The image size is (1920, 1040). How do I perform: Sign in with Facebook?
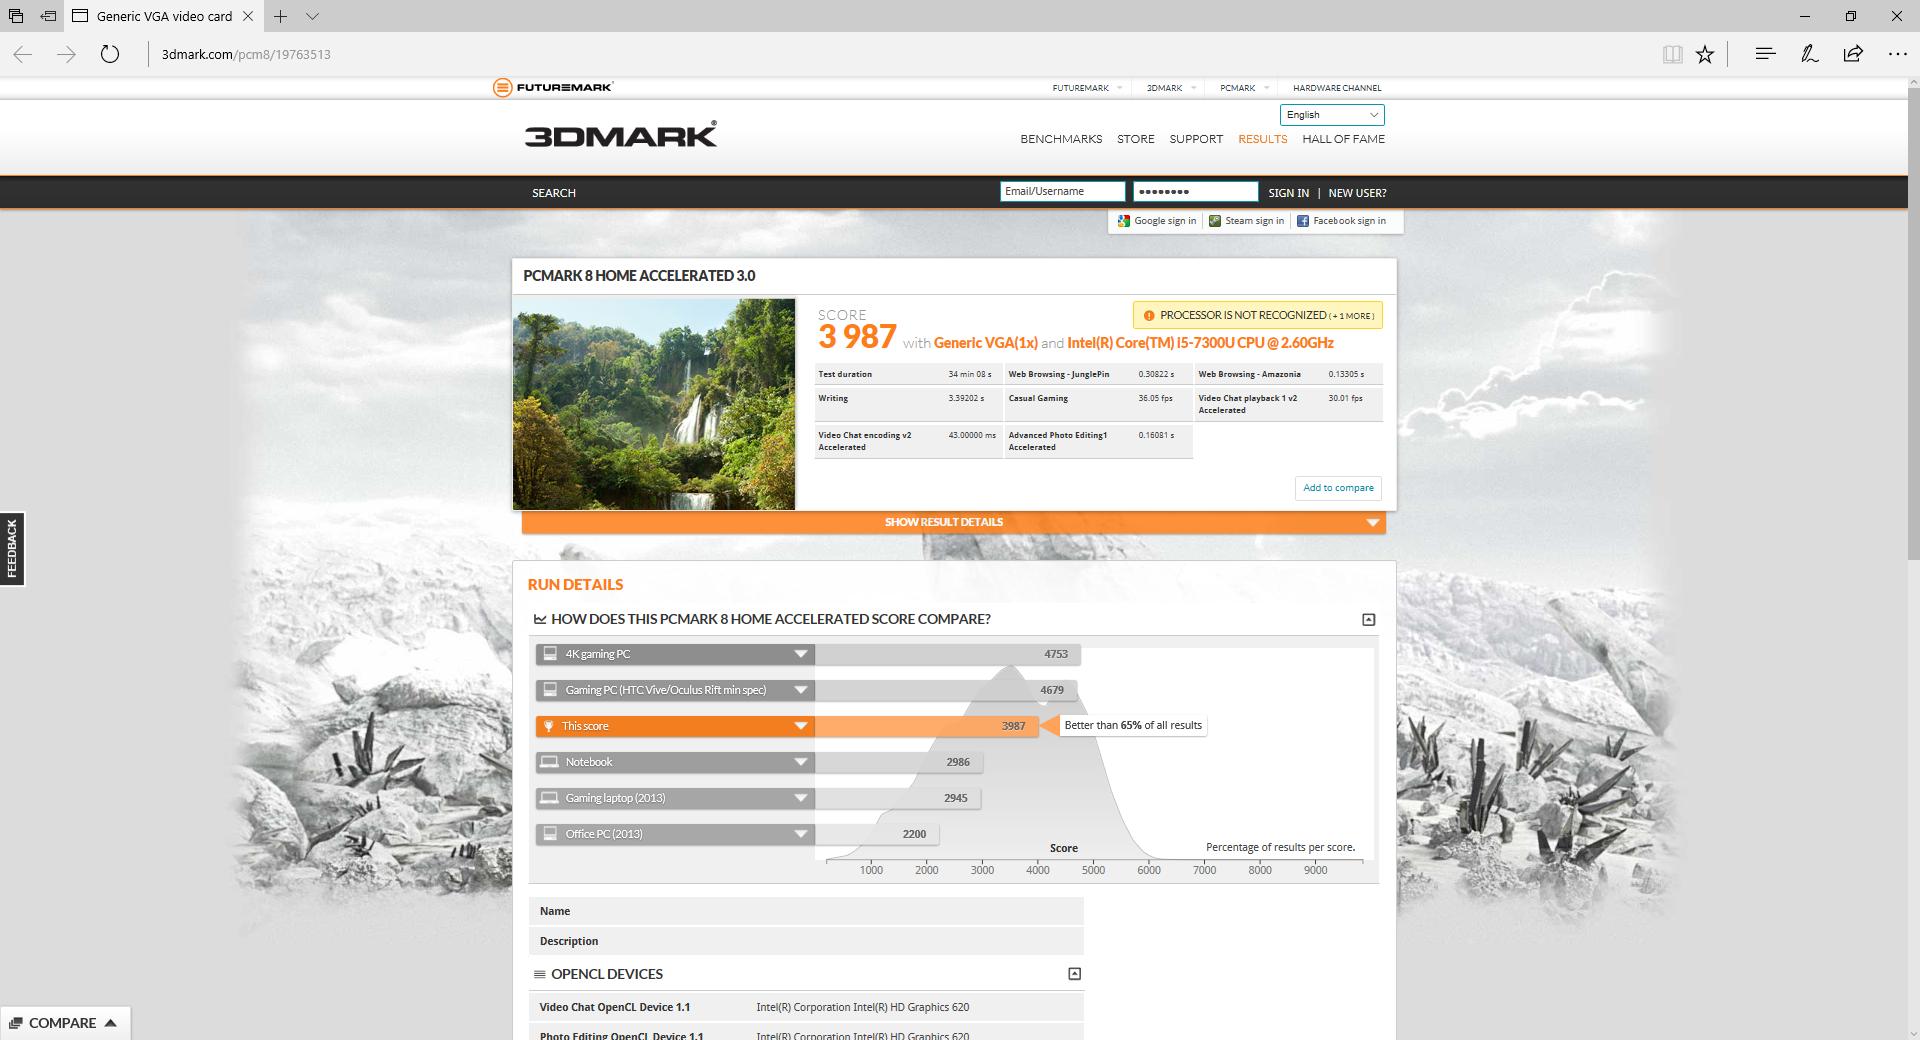pyautogui.click(x=1342, y=221)
